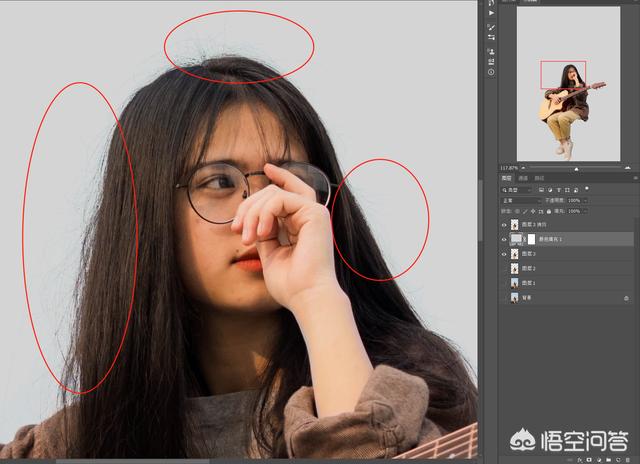Lock transparent pixels icon
640x464 pixels.
pyautogui.click(x=517, y=211)
